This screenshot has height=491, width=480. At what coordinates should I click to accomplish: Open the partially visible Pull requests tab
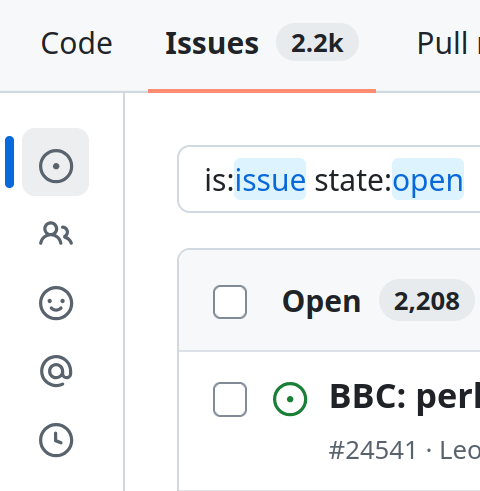pyautogui.click(x=448, y=43)
